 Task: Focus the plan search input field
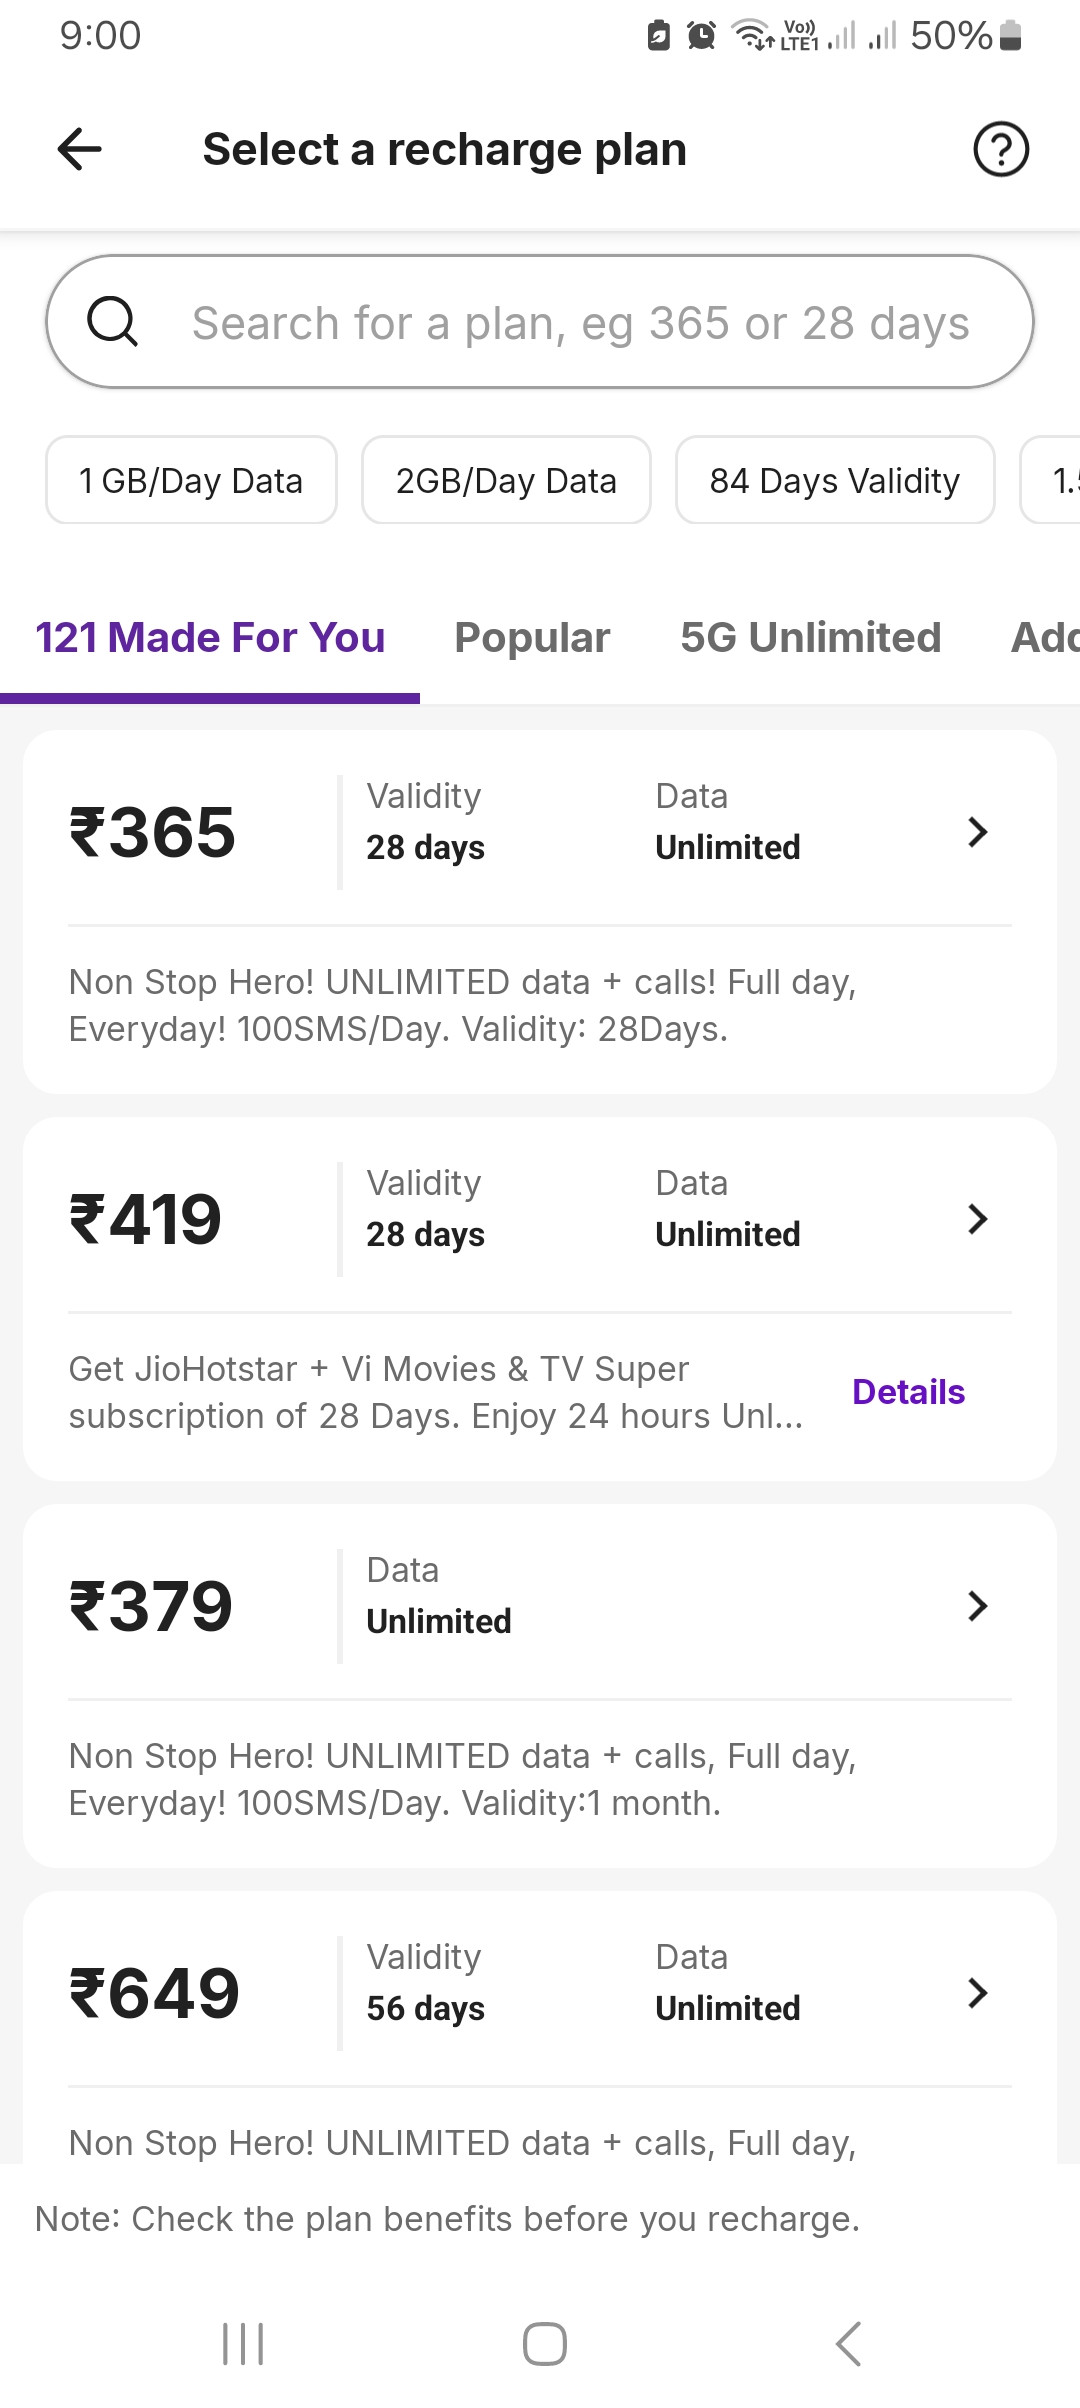point(580,323)
